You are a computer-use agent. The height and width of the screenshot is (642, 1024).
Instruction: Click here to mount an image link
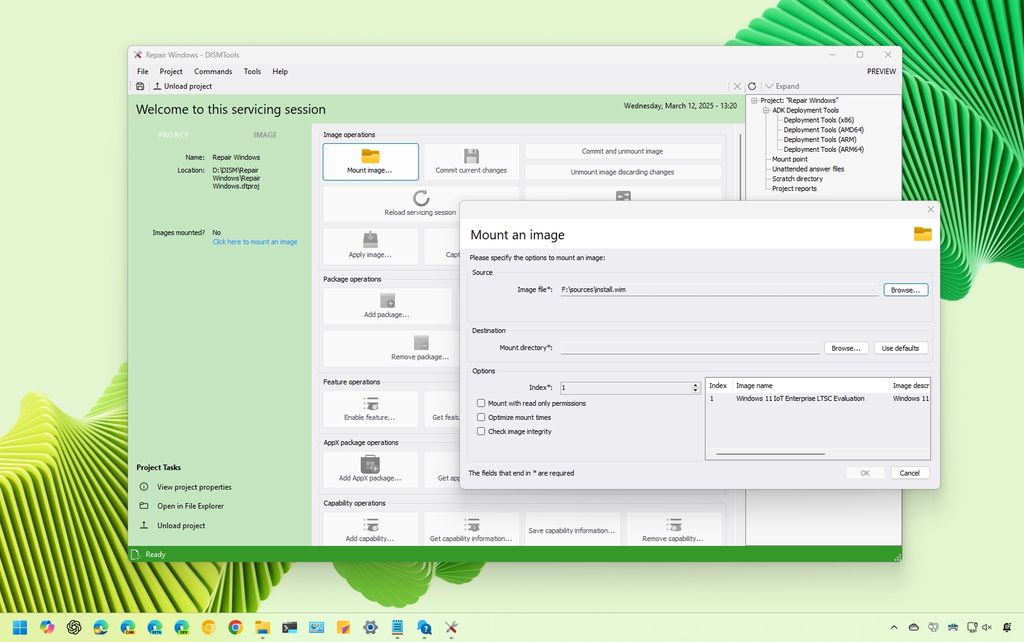coord(256,241)
